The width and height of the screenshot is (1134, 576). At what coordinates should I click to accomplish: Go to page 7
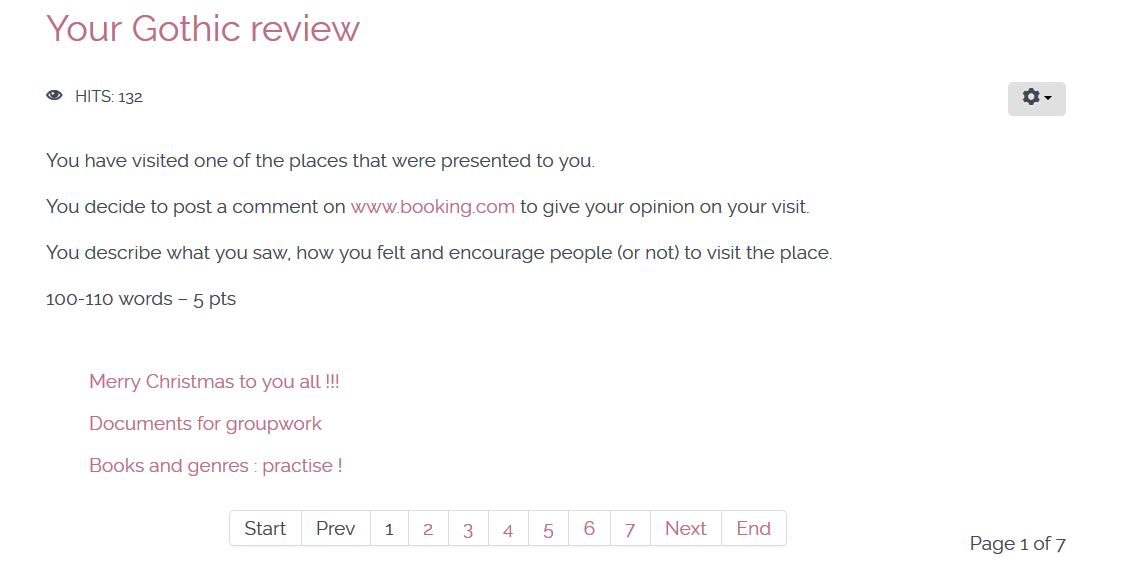629,529
